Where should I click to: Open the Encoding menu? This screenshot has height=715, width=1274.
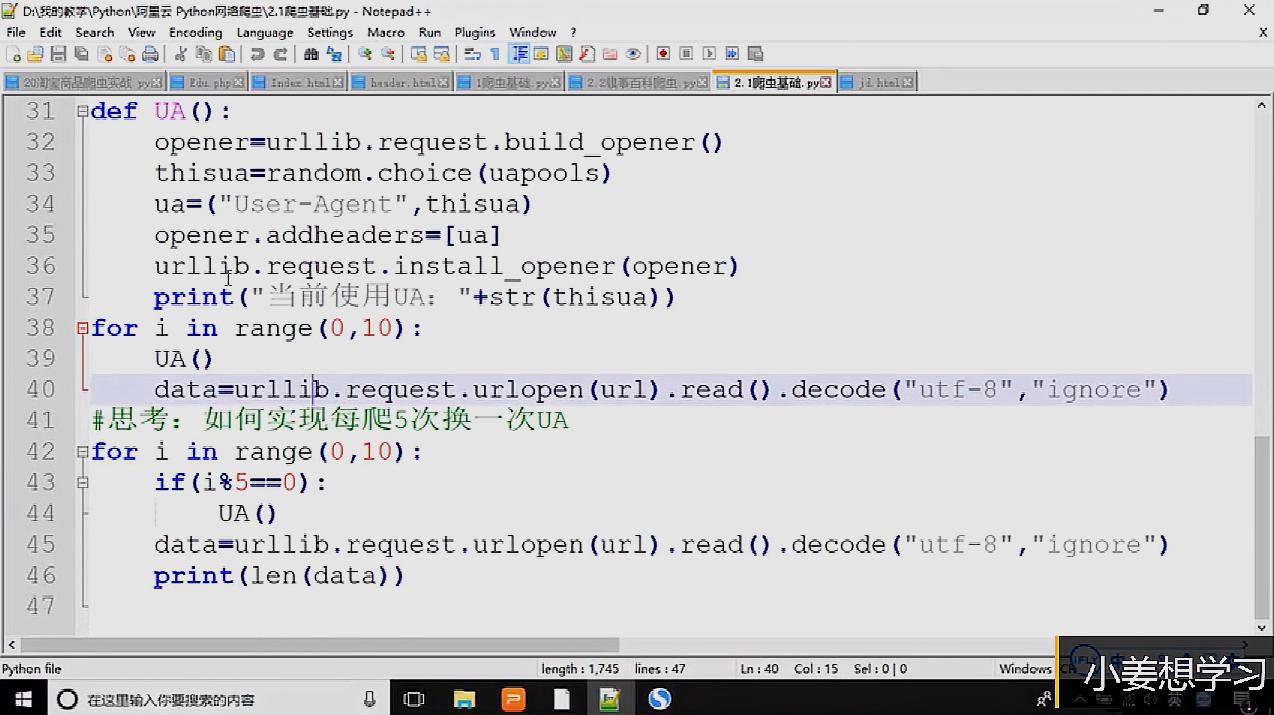195,32
